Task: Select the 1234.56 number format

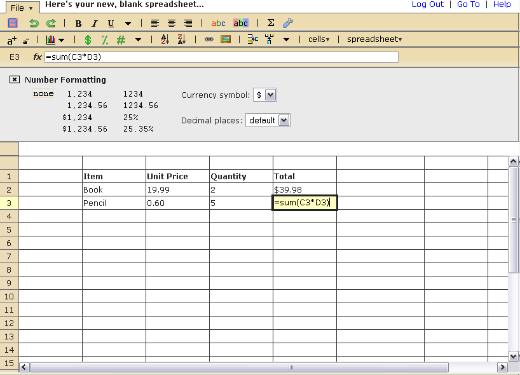Action: point(141,106)
